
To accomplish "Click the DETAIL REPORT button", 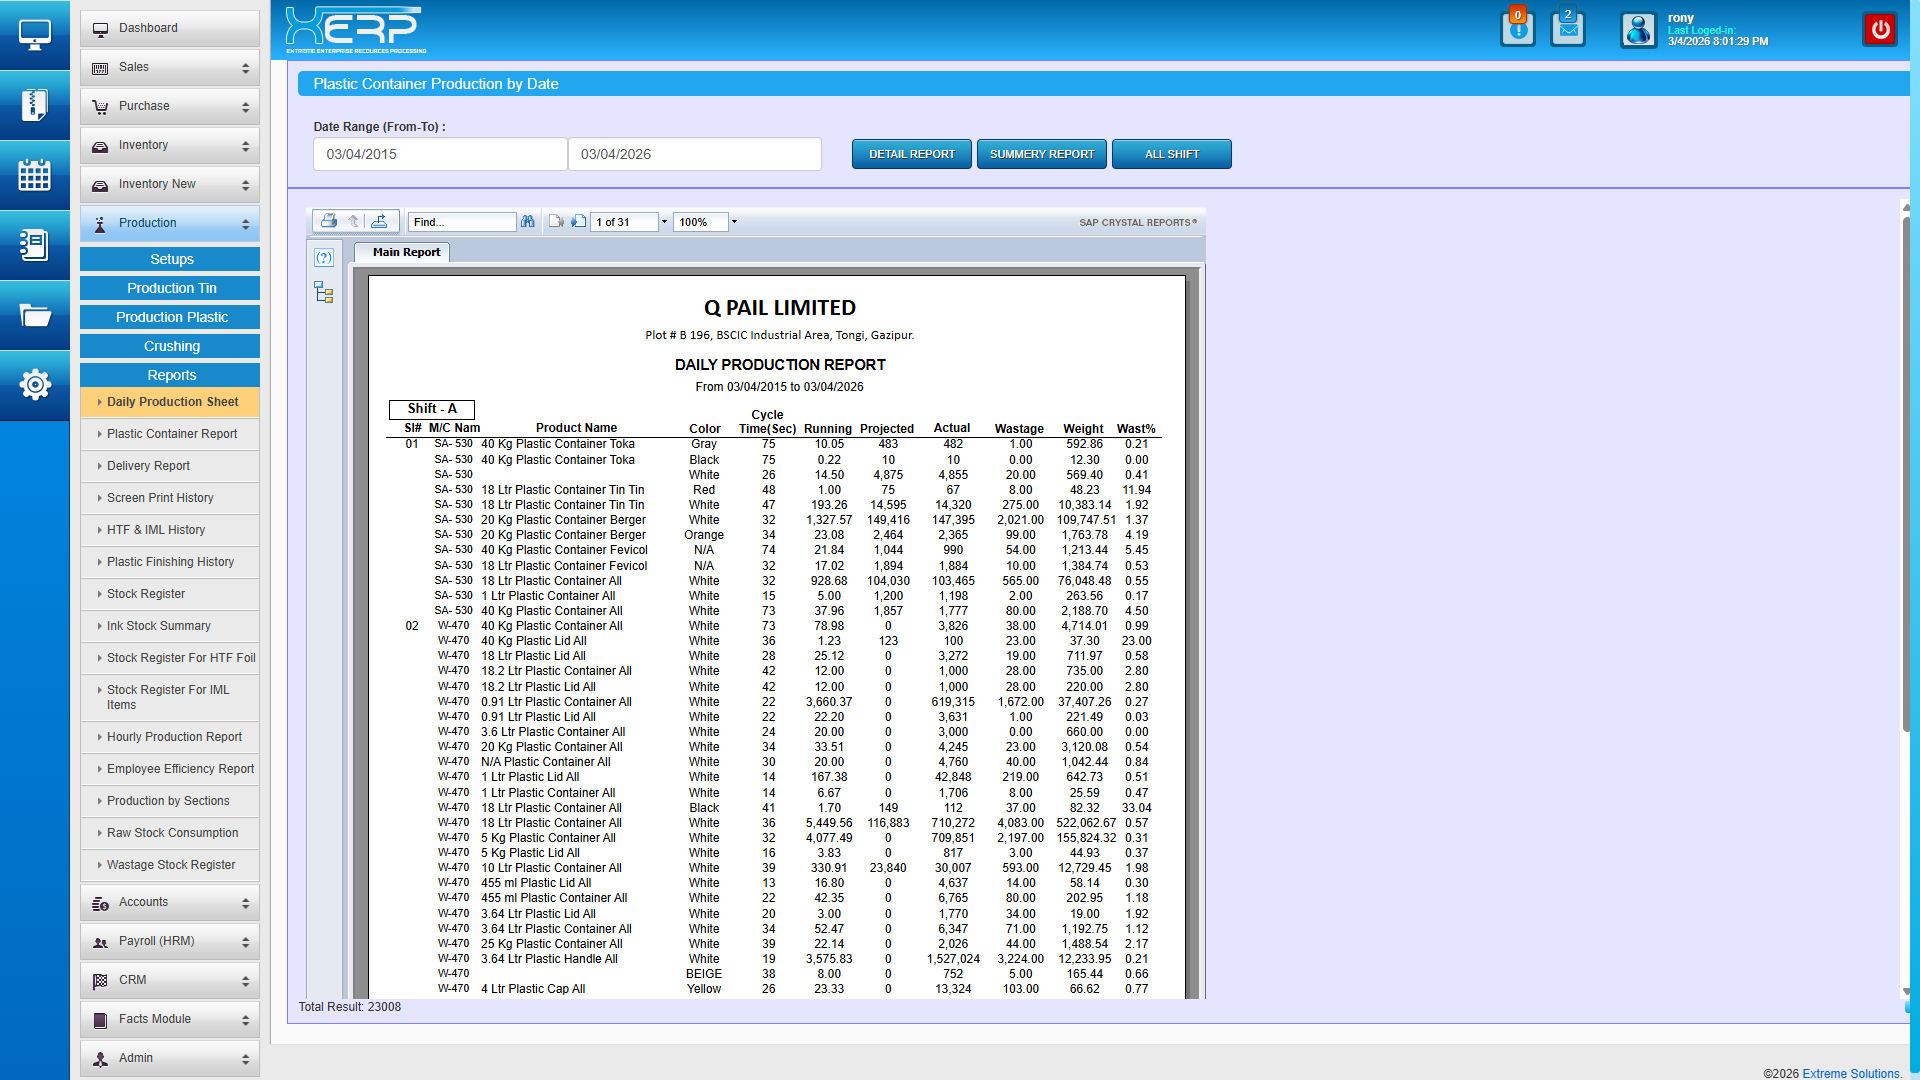I will (911, 155).
